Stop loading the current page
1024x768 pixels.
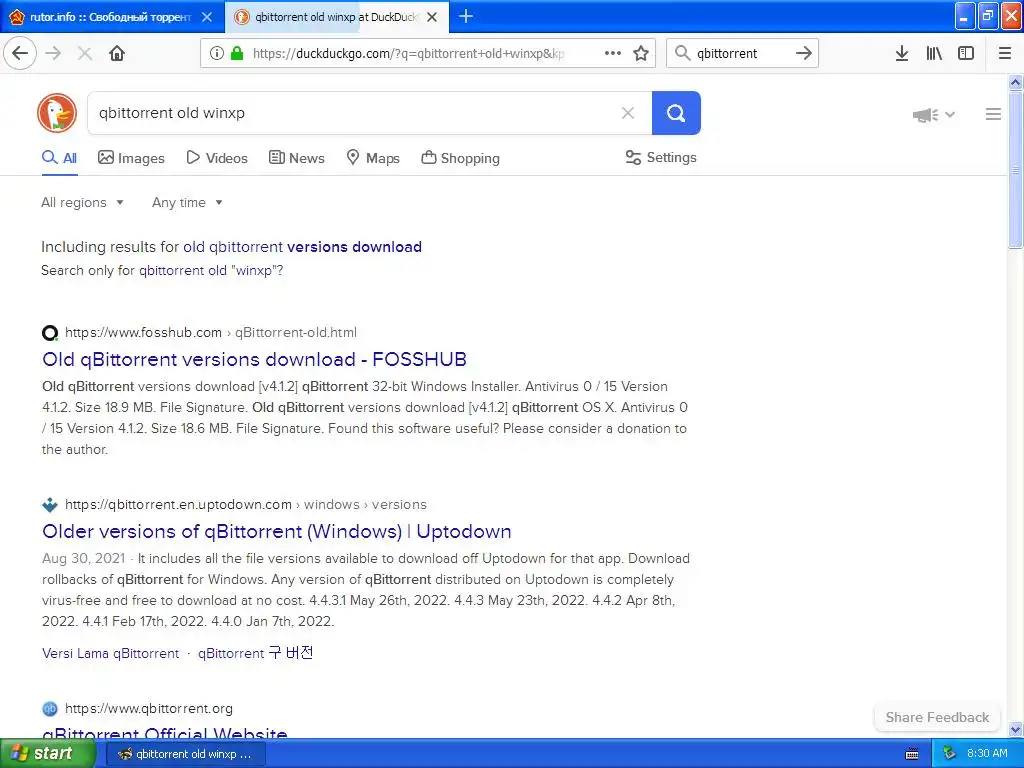[x=85, y=53]
